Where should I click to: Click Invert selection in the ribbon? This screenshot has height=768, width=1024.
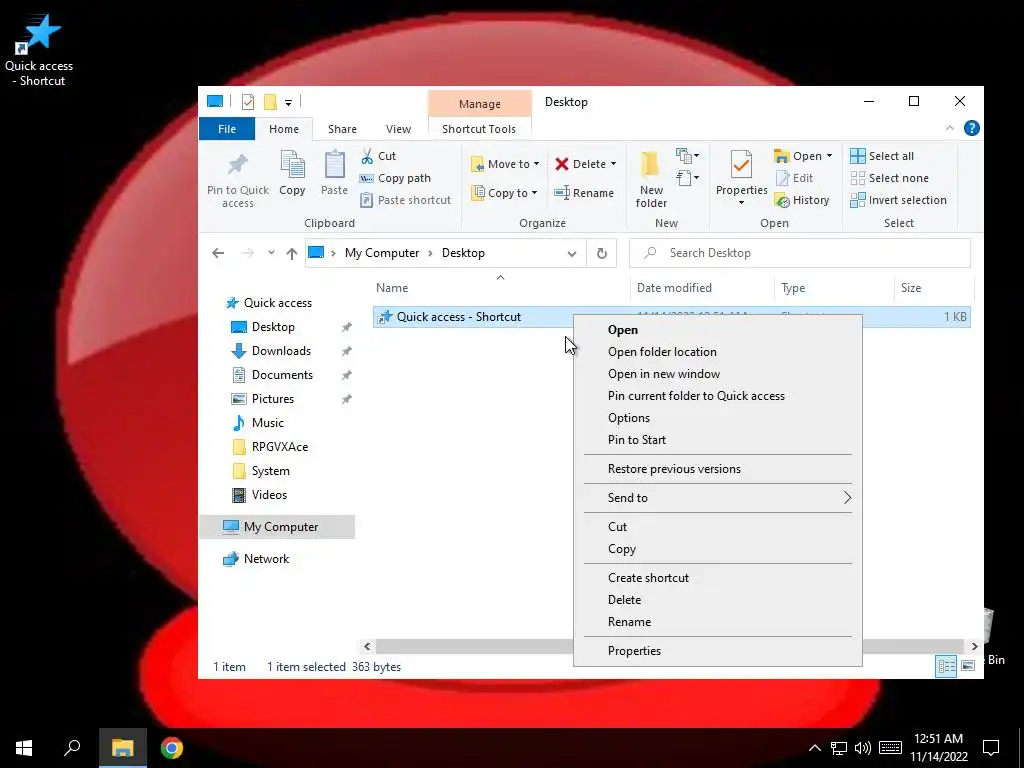tap(899, 200)
